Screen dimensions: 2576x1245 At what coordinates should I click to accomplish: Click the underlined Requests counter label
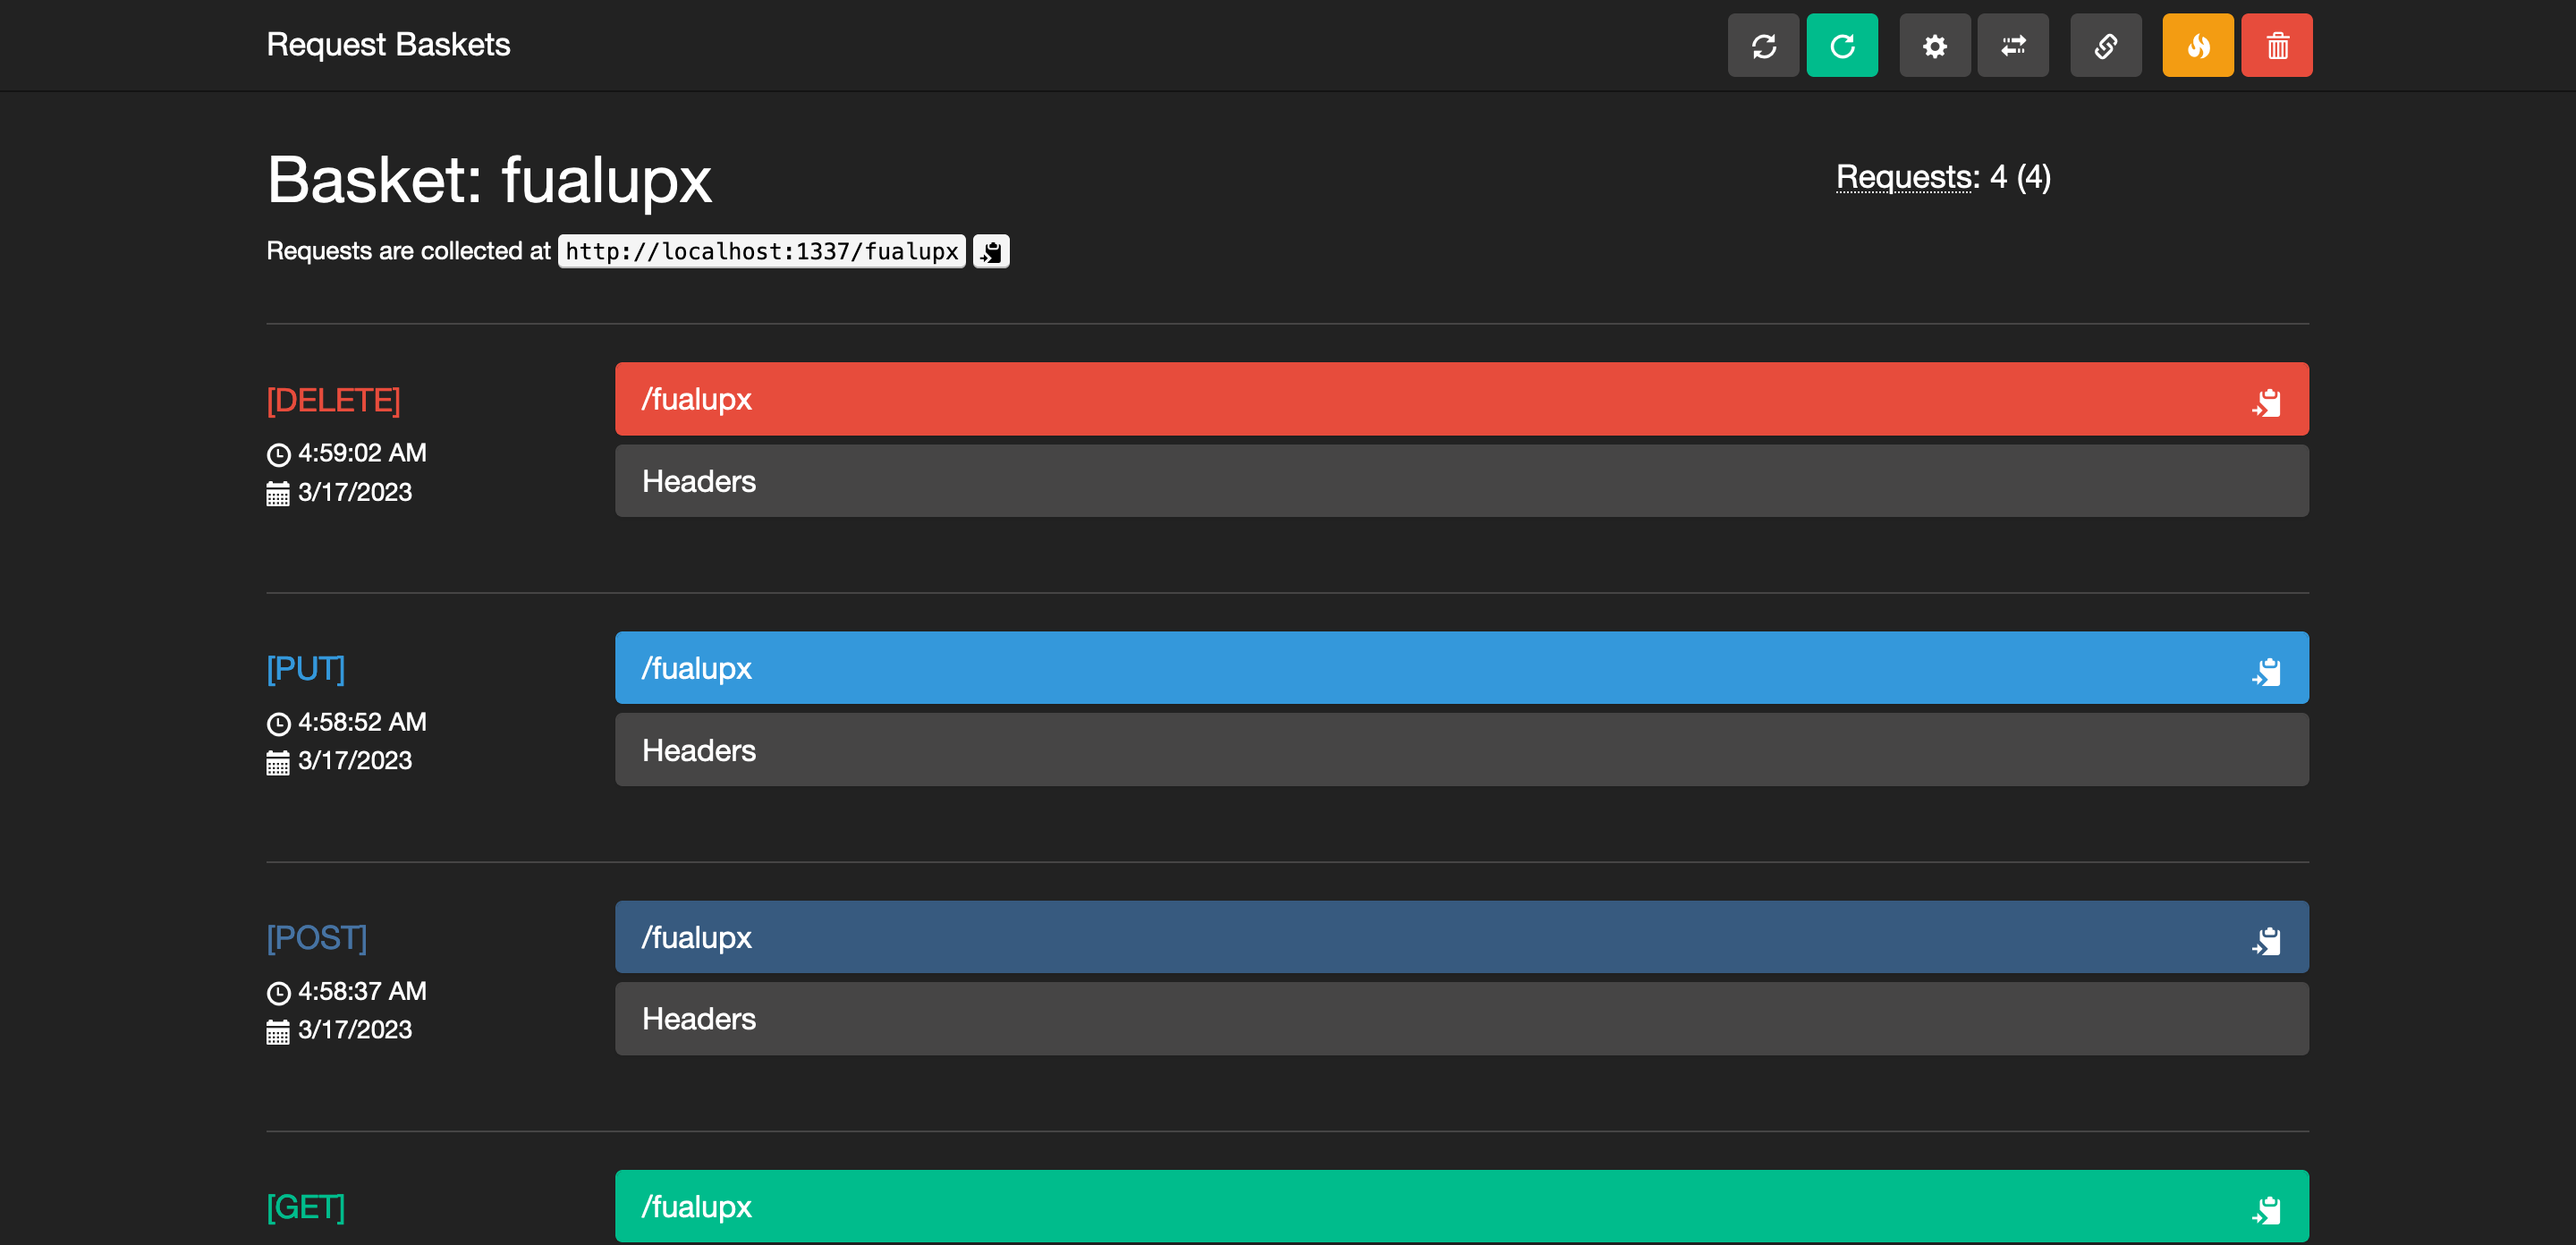point(1906,177)
